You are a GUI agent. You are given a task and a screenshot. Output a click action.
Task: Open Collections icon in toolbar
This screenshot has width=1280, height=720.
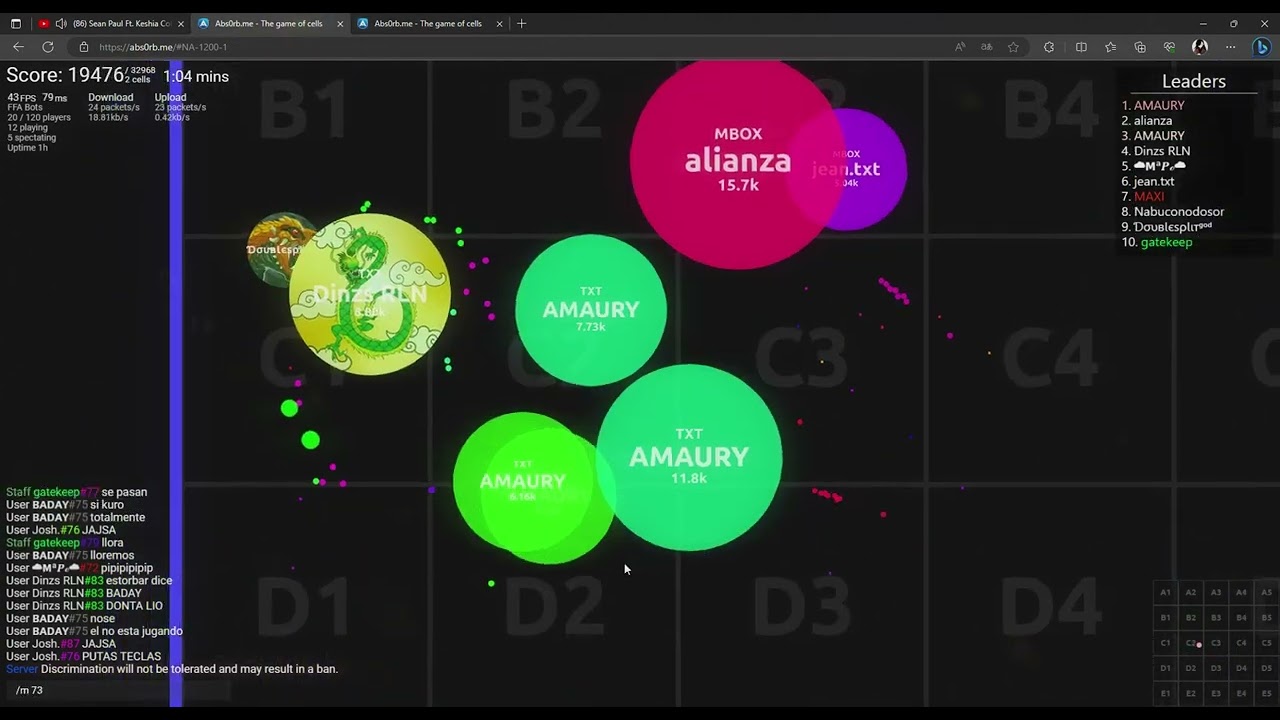(1140, 47)
